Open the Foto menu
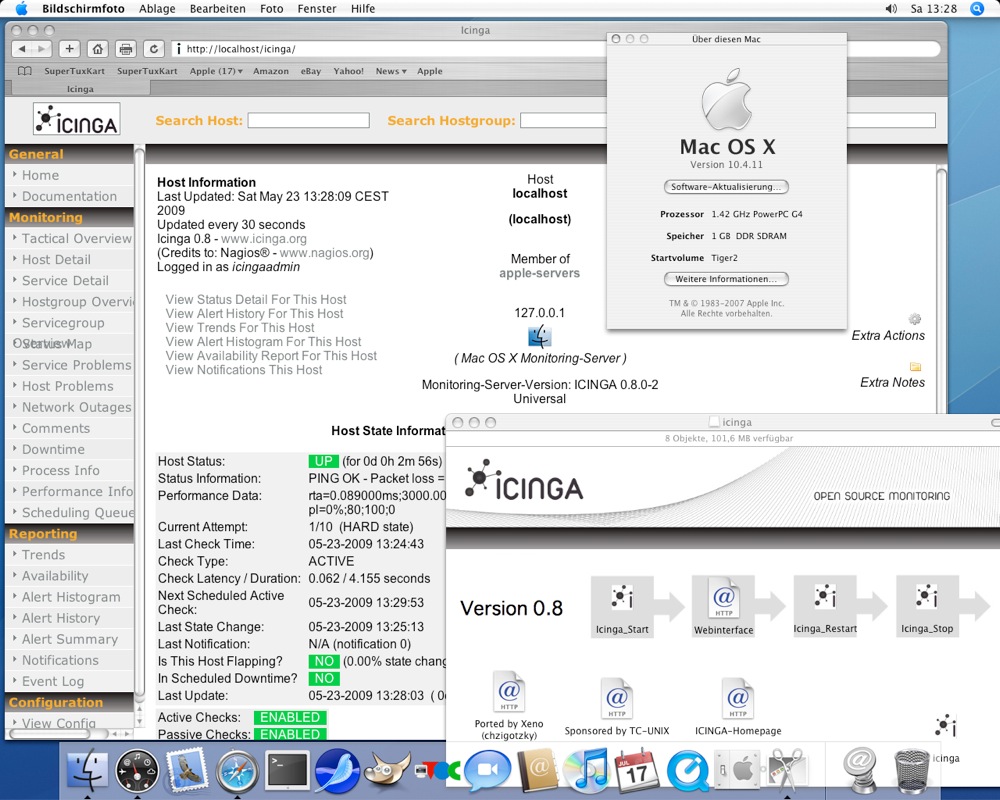Screen dimensions: 1000x800 (272, 9)
